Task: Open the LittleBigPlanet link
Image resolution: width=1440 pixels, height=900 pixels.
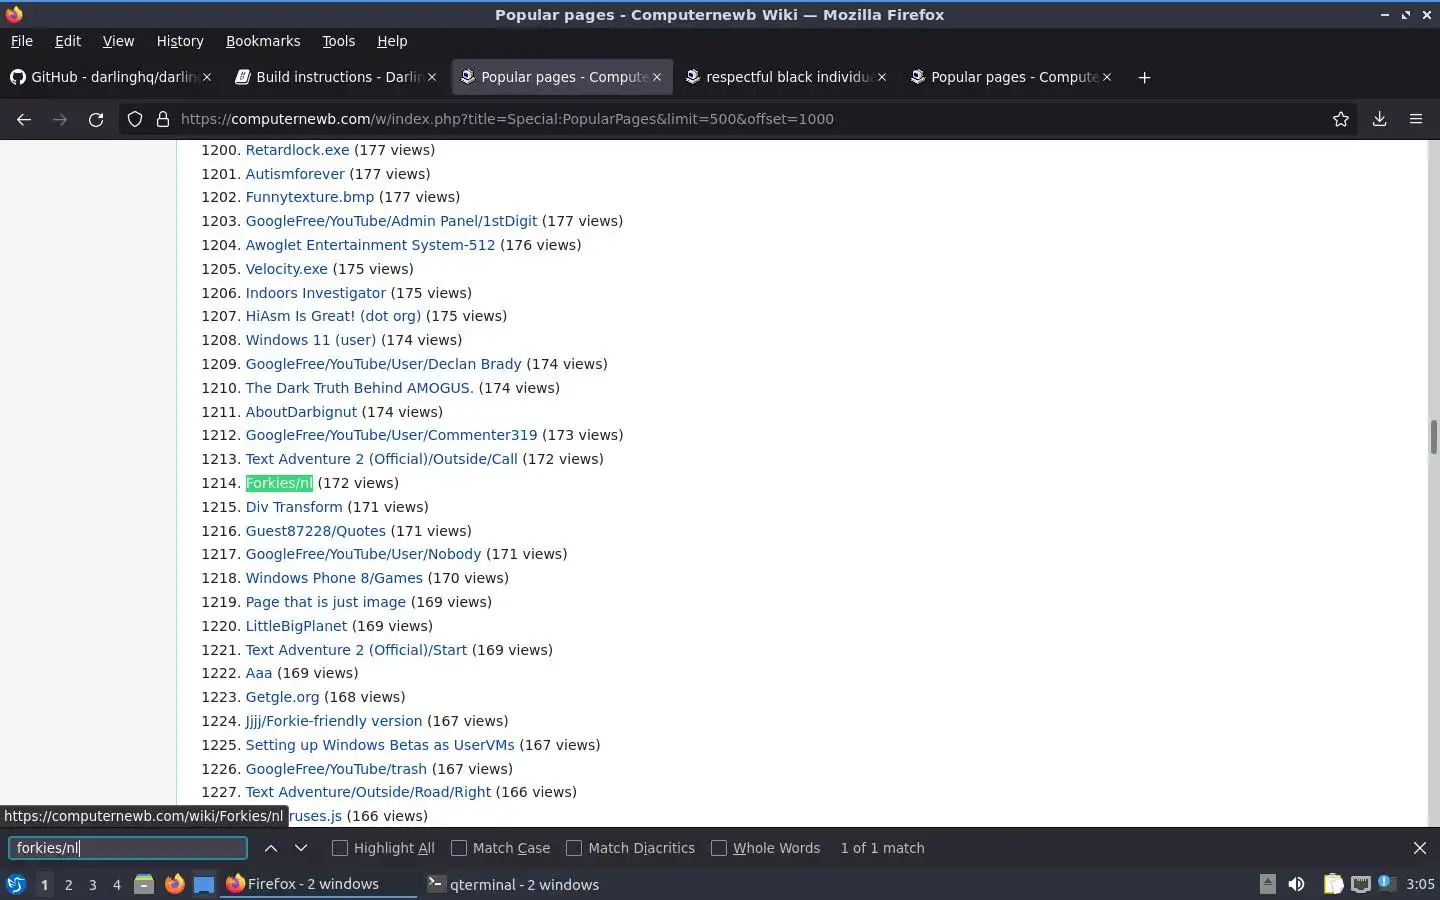Action: click(297, 626)
